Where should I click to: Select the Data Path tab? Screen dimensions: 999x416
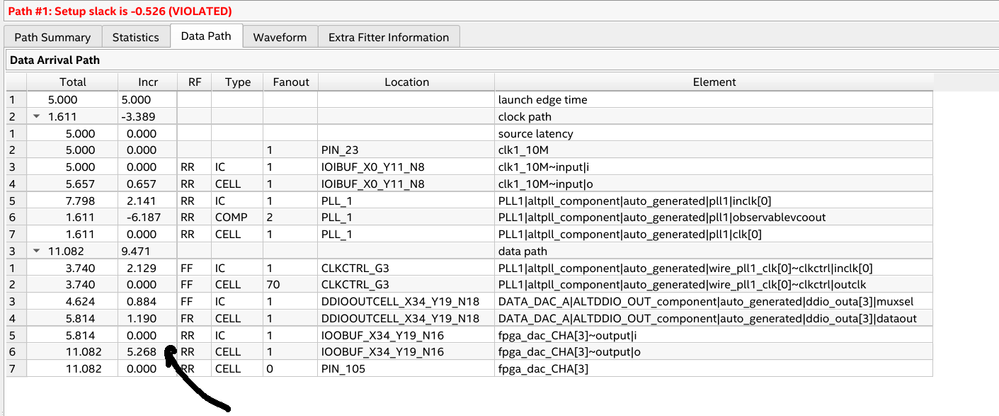206,37
